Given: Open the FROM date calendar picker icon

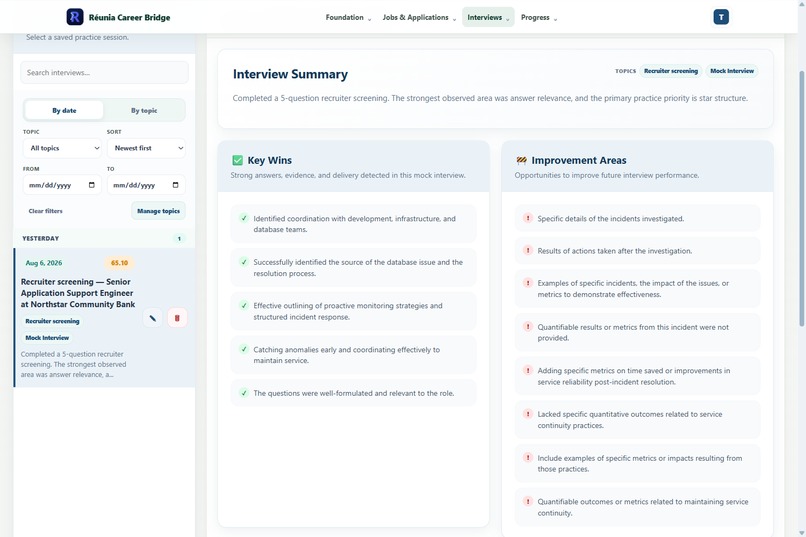Looking at the screenshot, I should pos(91,185).
